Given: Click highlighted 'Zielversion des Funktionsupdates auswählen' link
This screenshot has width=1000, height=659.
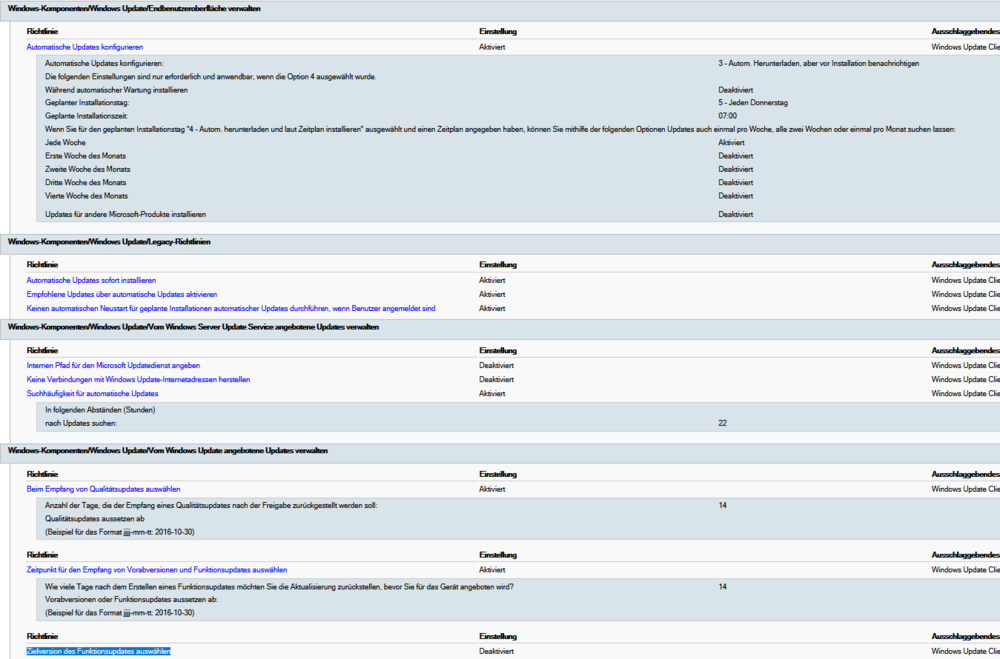Looking at the screenshot, I should (x=98, y=651).
